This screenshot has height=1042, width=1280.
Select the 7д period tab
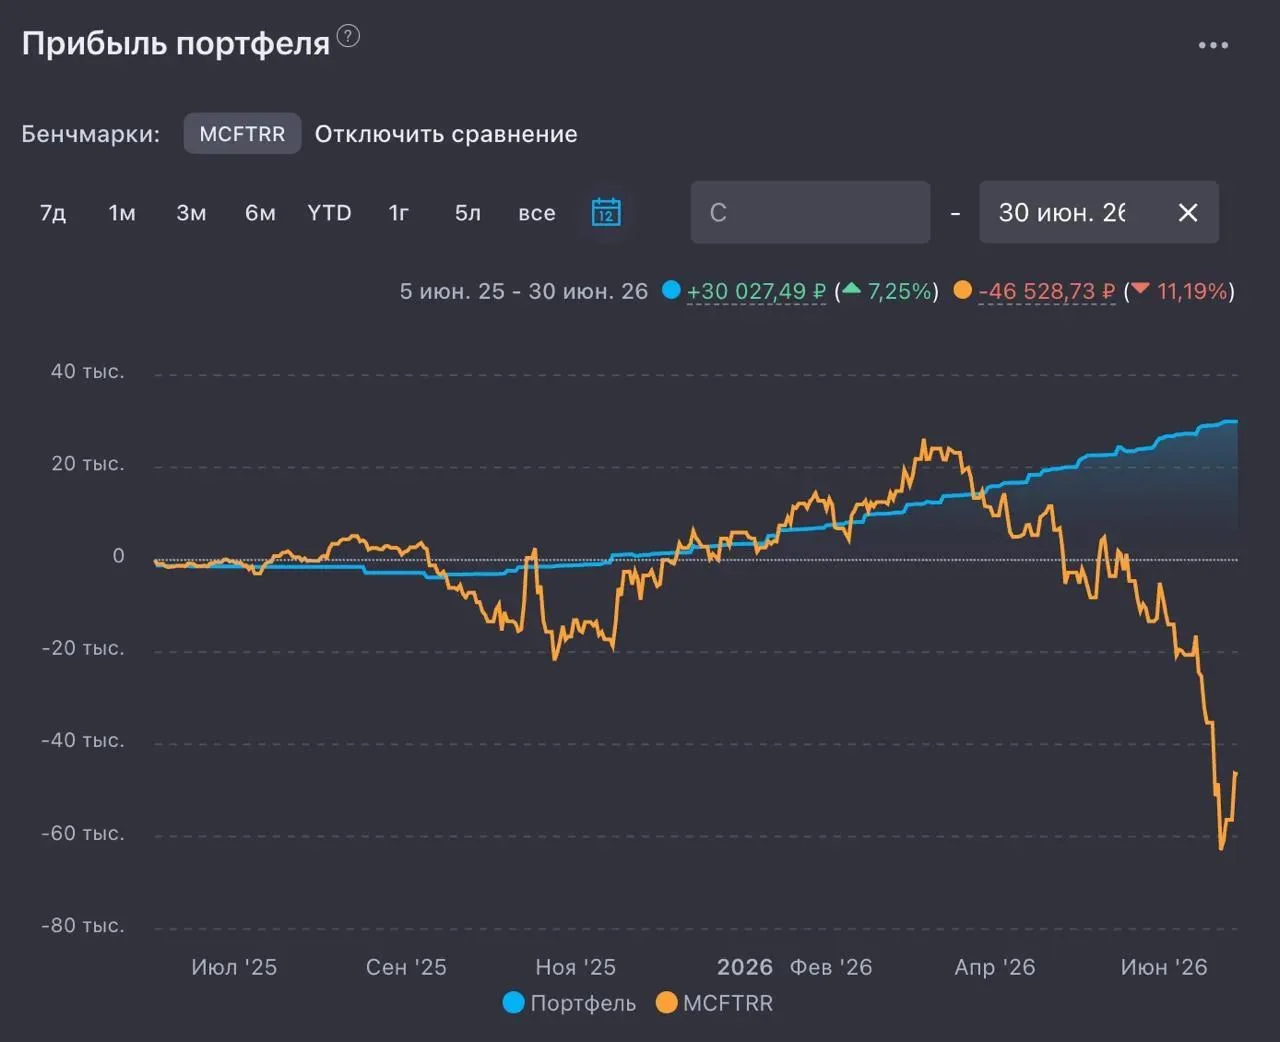pos(53,212)
